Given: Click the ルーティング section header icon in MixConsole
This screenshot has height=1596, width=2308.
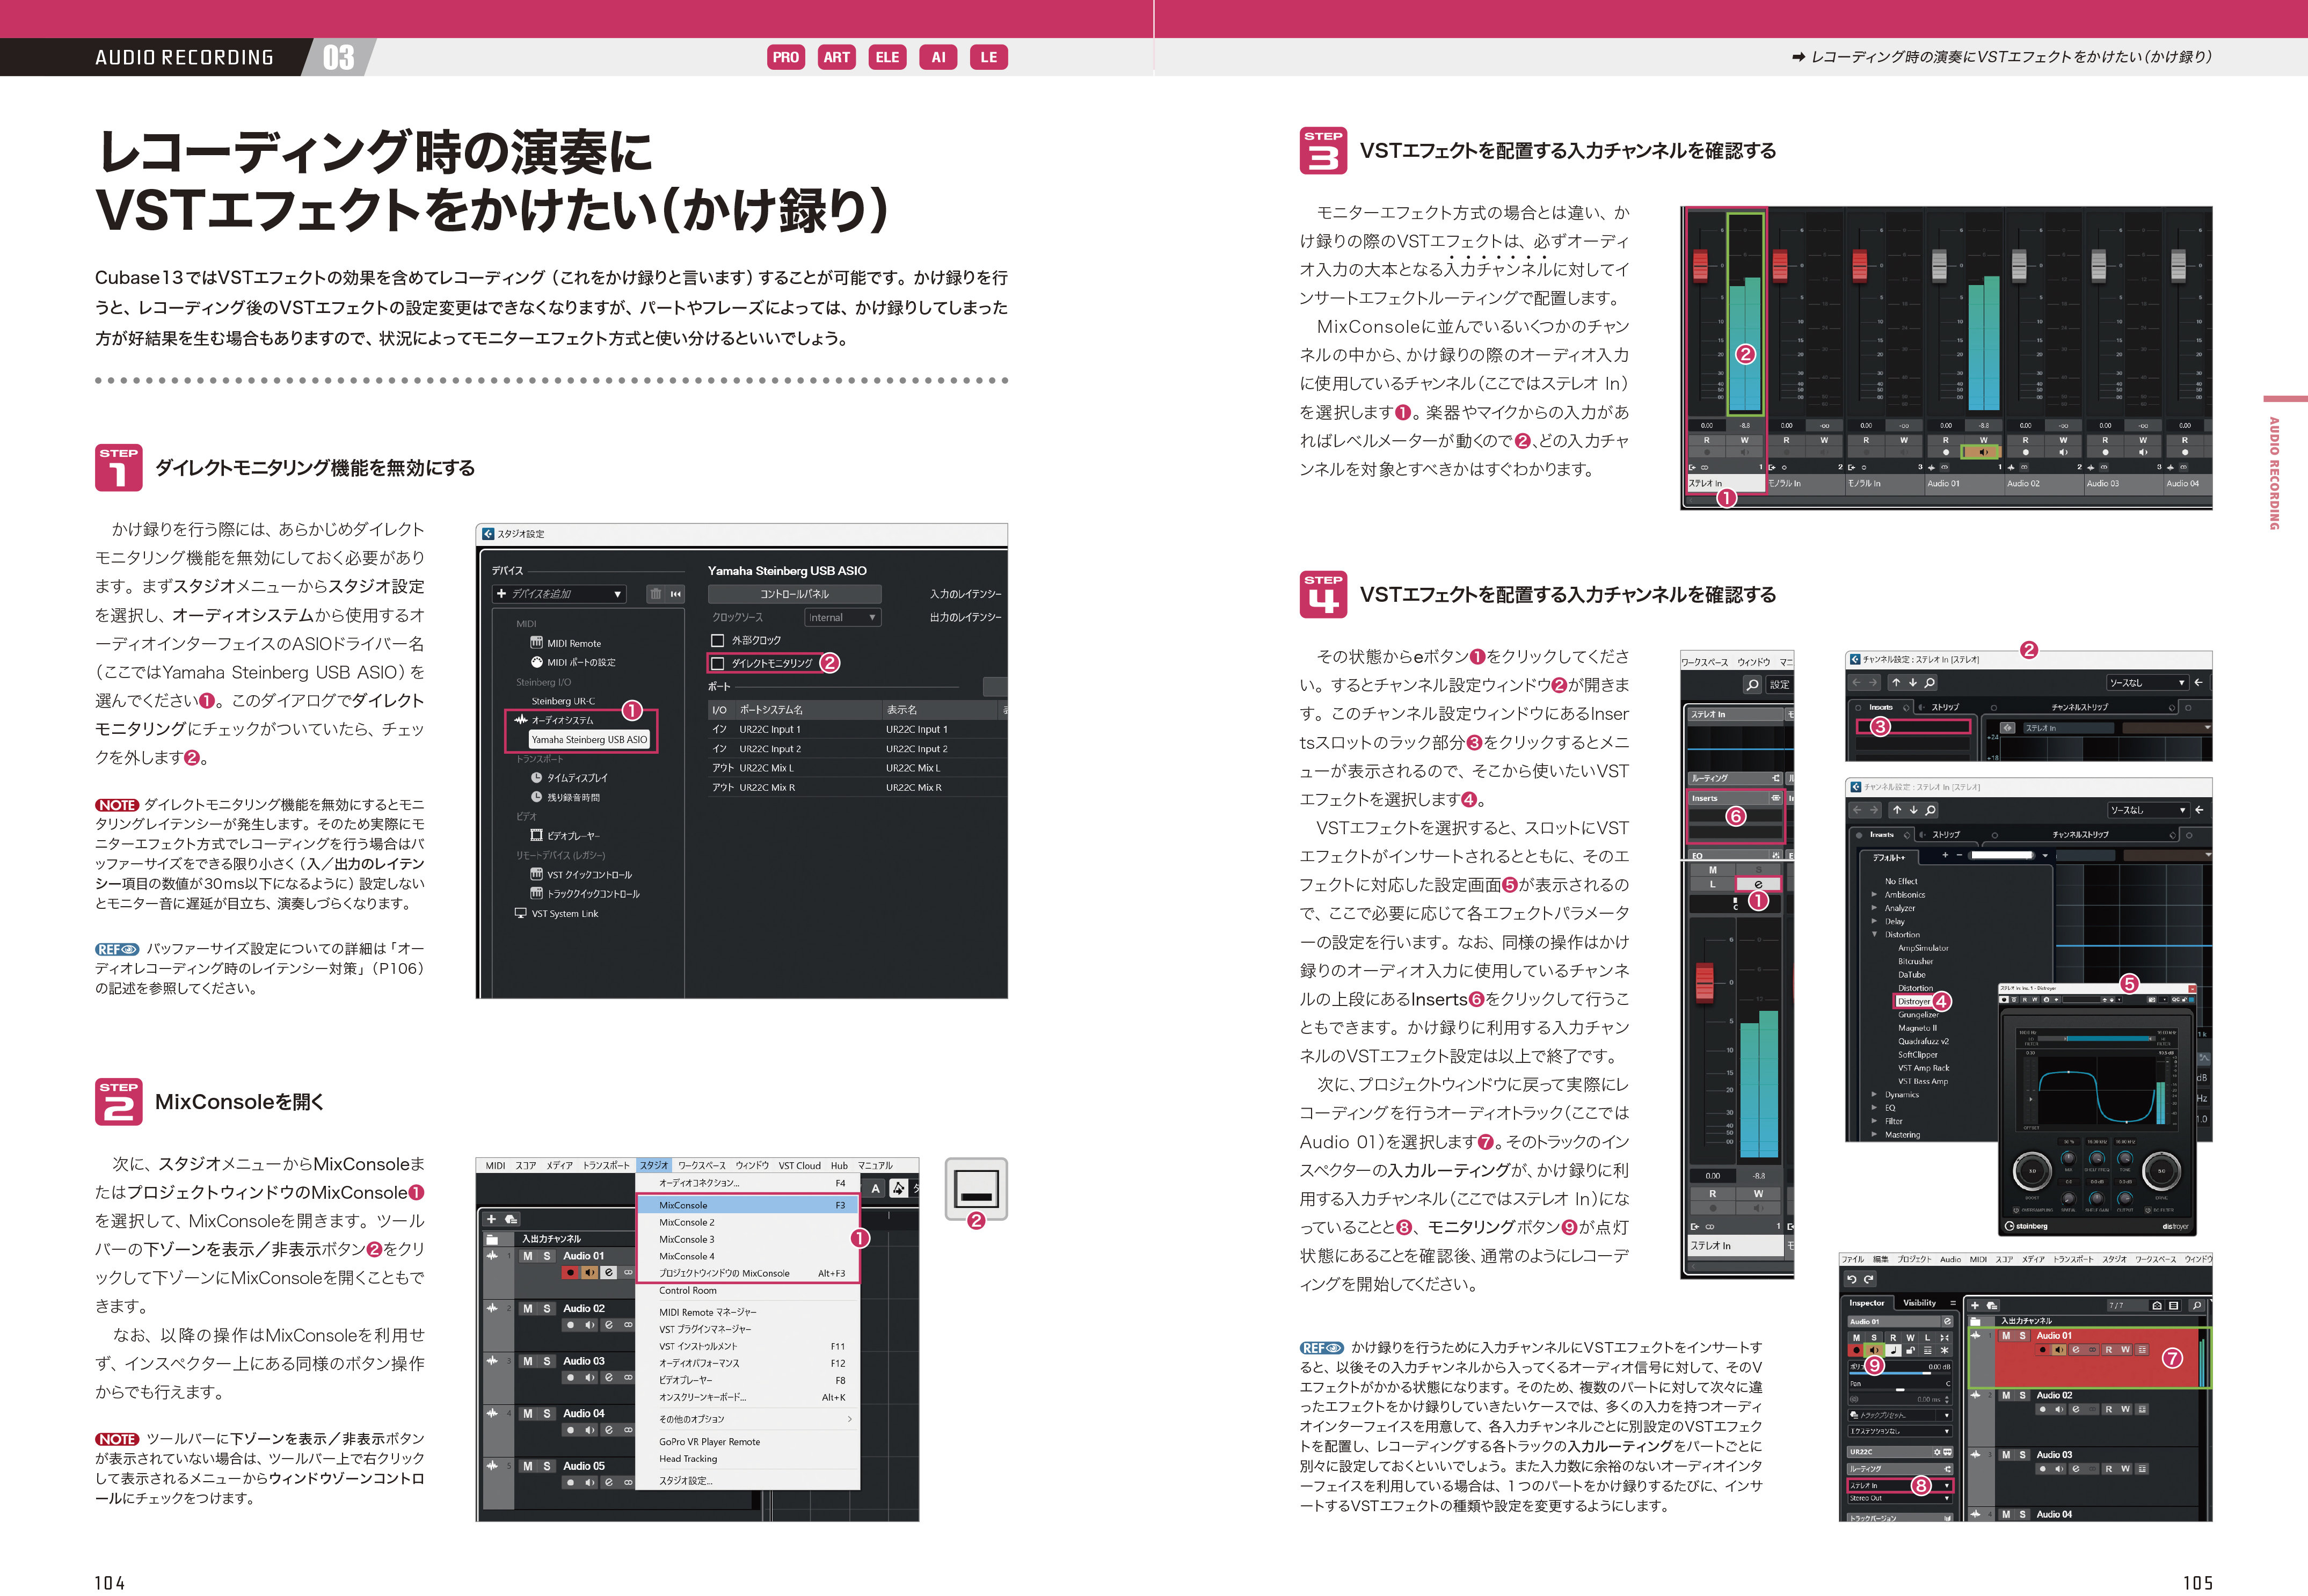Looking at the screenshot, I should click(1776, 778).
